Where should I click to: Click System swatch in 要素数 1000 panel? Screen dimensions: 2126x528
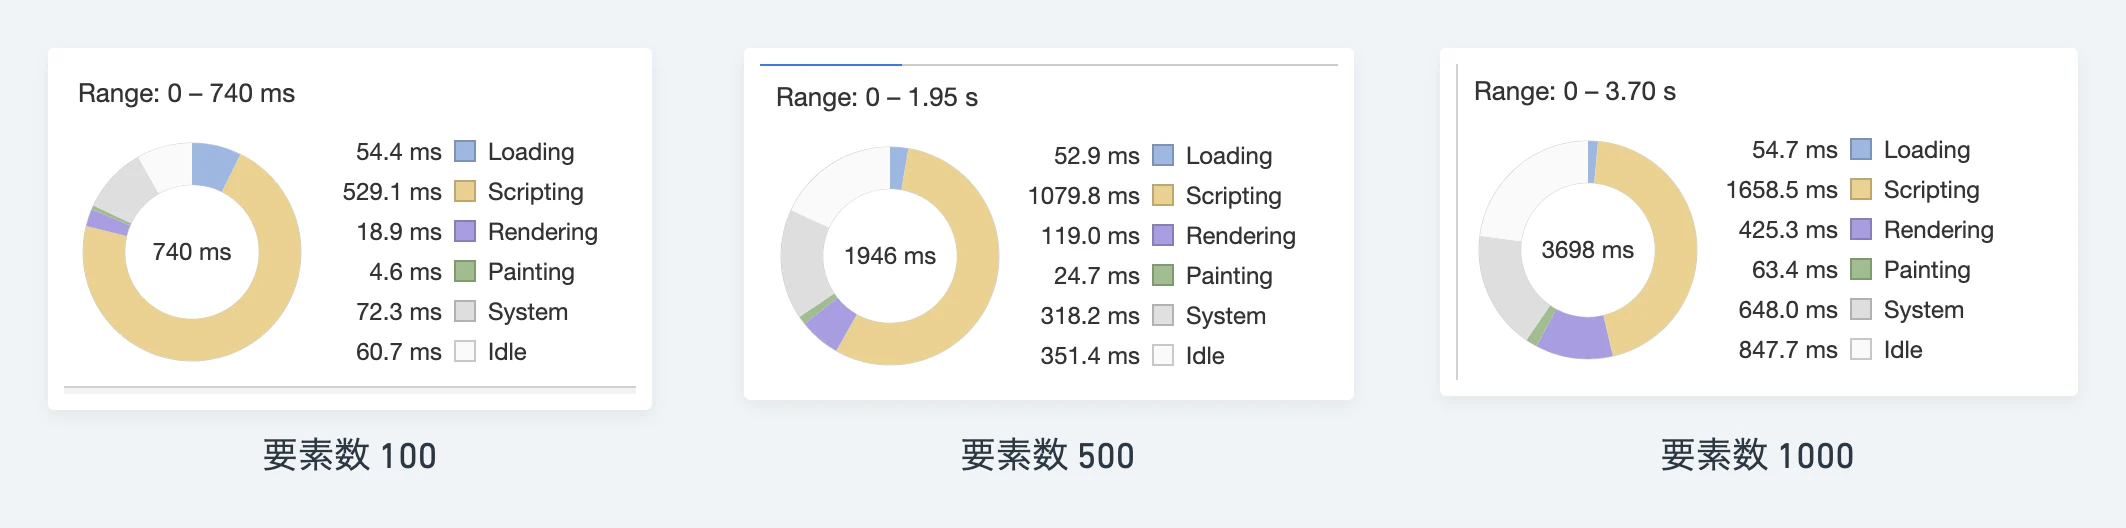1861,309
